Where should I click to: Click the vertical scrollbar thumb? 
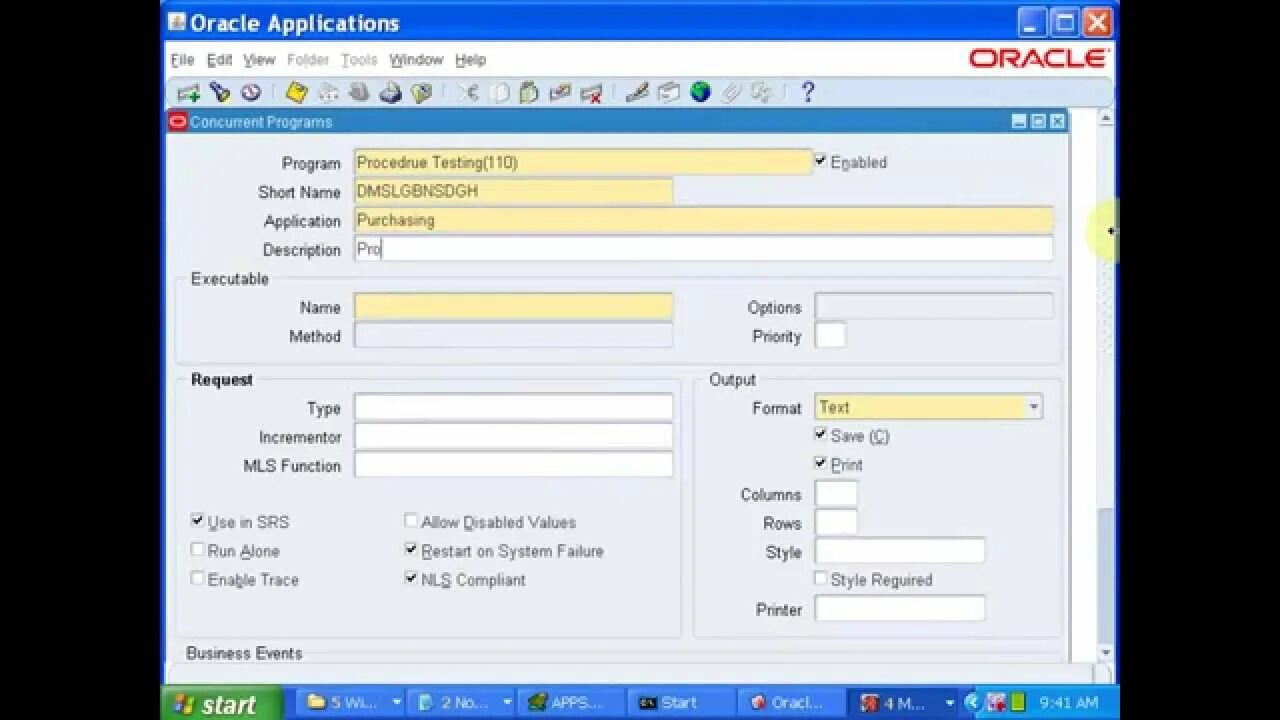1105,574
